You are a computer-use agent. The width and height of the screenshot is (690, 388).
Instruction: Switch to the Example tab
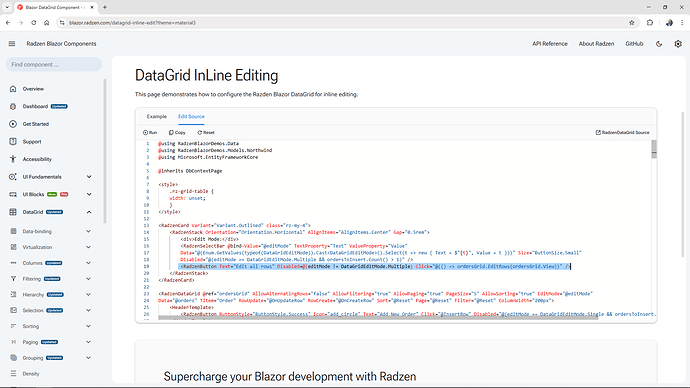pyautogui.click(x=157, y=117)
